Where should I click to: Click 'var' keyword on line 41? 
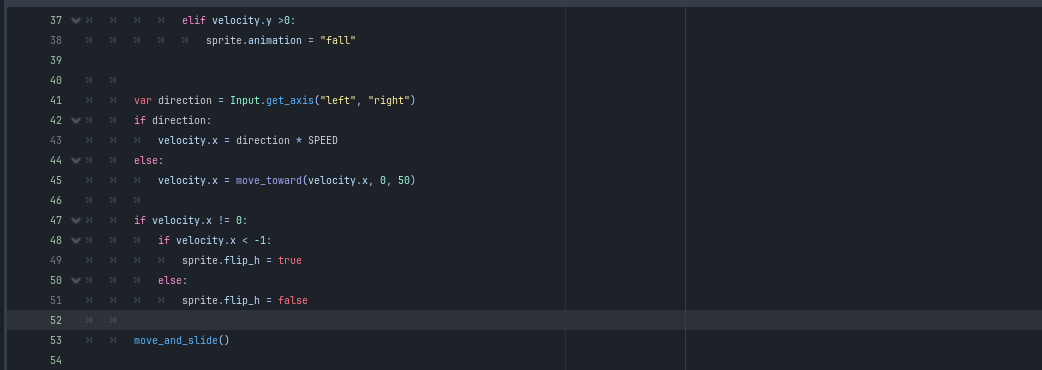point(143,100)
